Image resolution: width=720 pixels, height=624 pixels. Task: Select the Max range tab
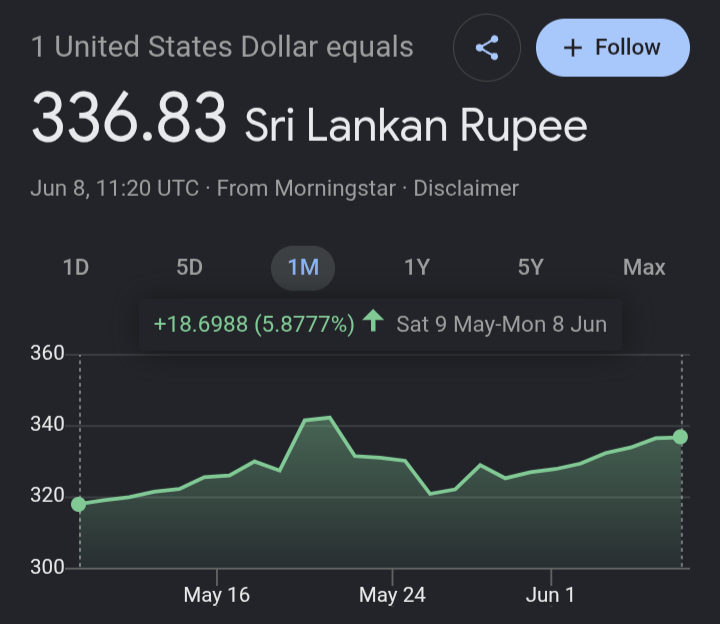(644, 268)
